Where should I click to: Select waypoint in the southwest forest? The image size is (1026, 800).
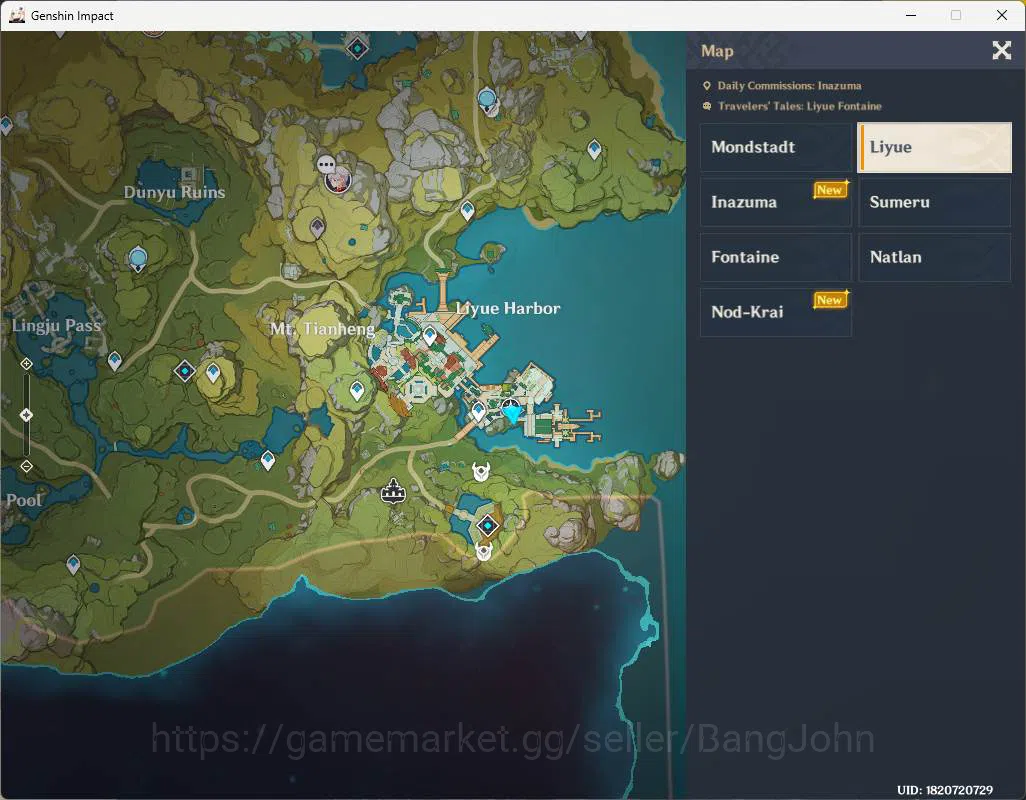(73, 564)
